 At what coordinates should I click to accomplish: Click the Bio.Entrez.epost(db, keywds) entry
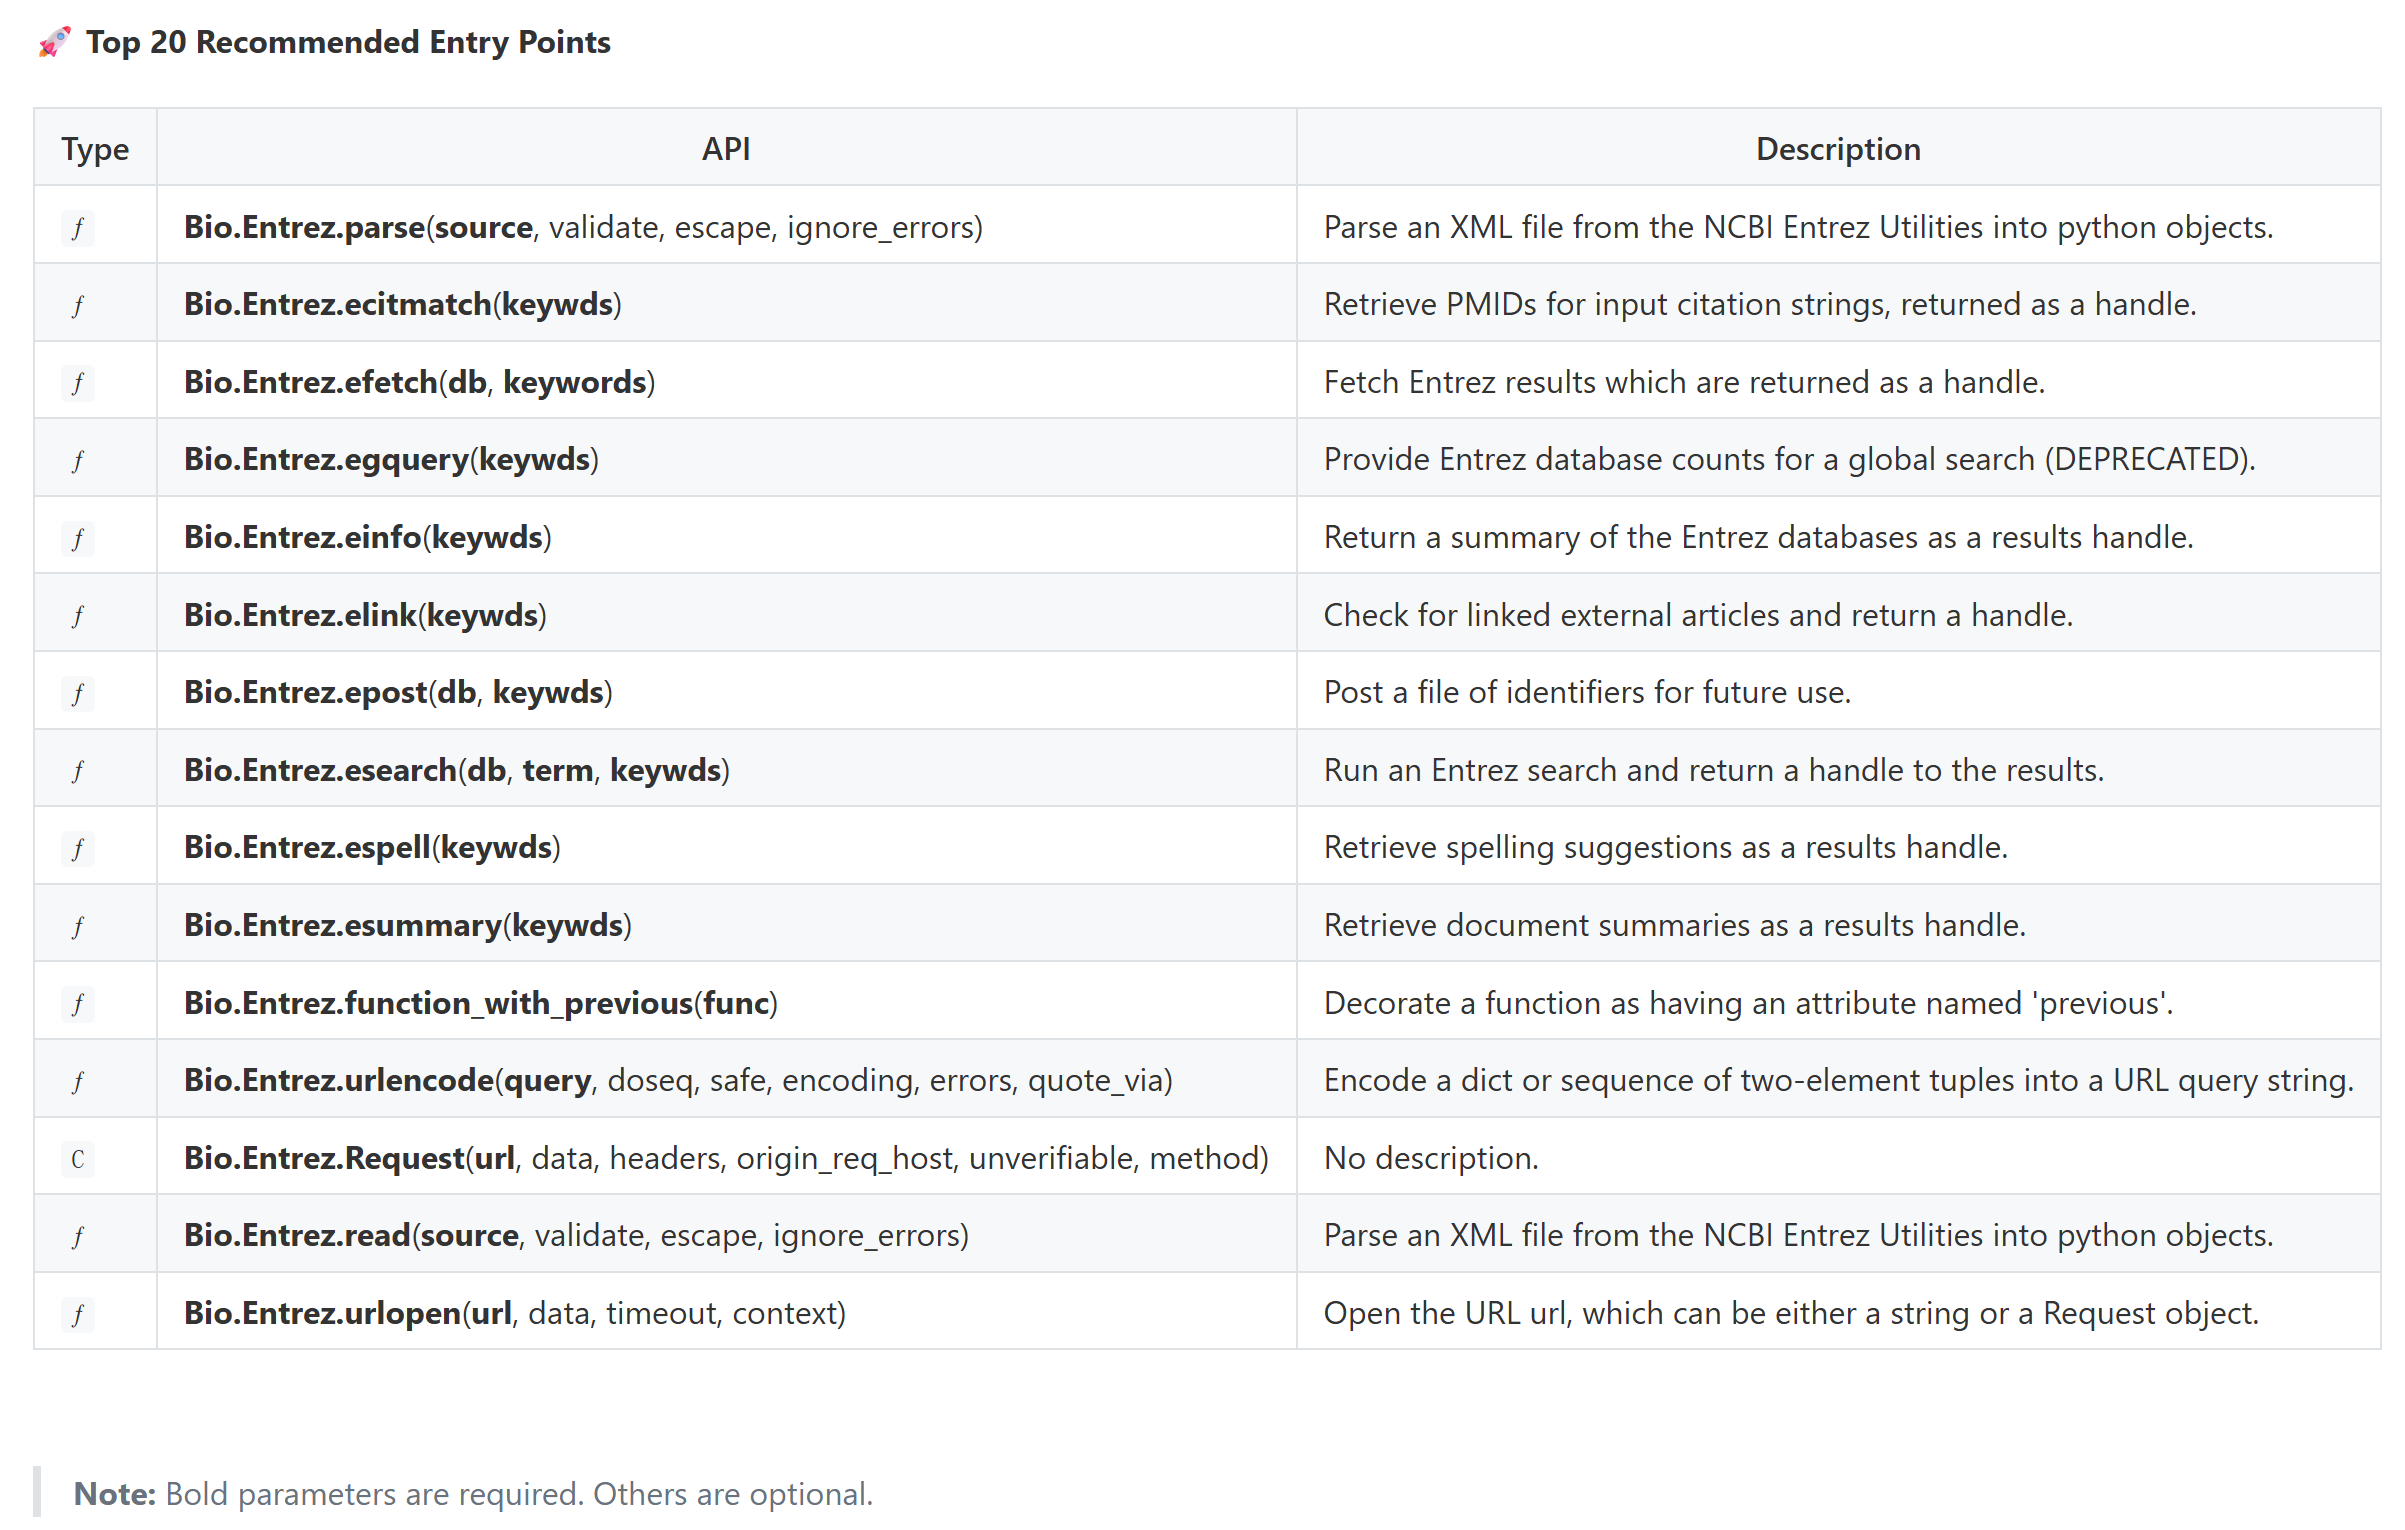pyautogui.click(x=398, y=693)
